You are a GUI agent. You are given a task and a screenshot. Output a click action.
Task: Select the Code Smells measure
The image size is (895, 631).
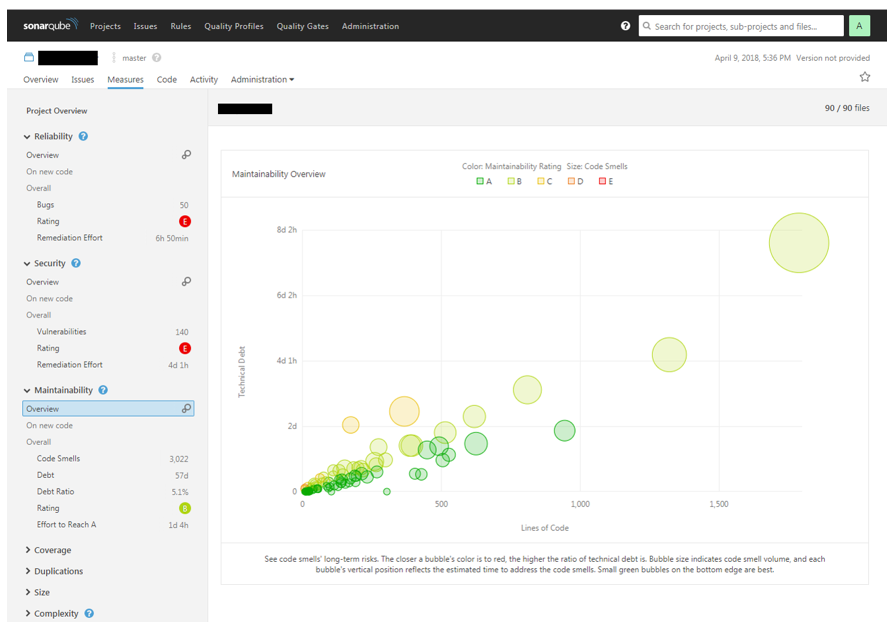[x=58, y=458]
